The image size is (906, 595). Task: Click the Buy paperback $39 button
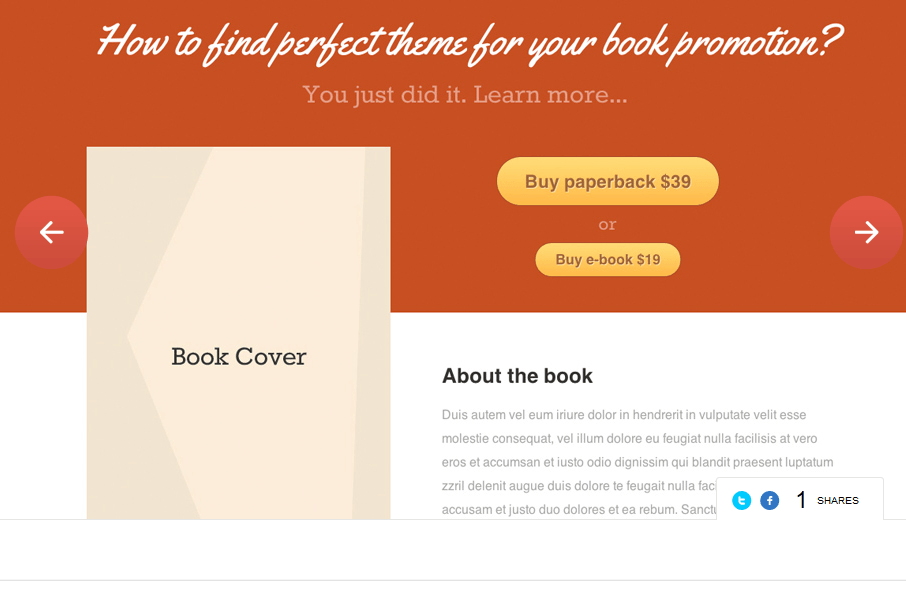point(607,181)
